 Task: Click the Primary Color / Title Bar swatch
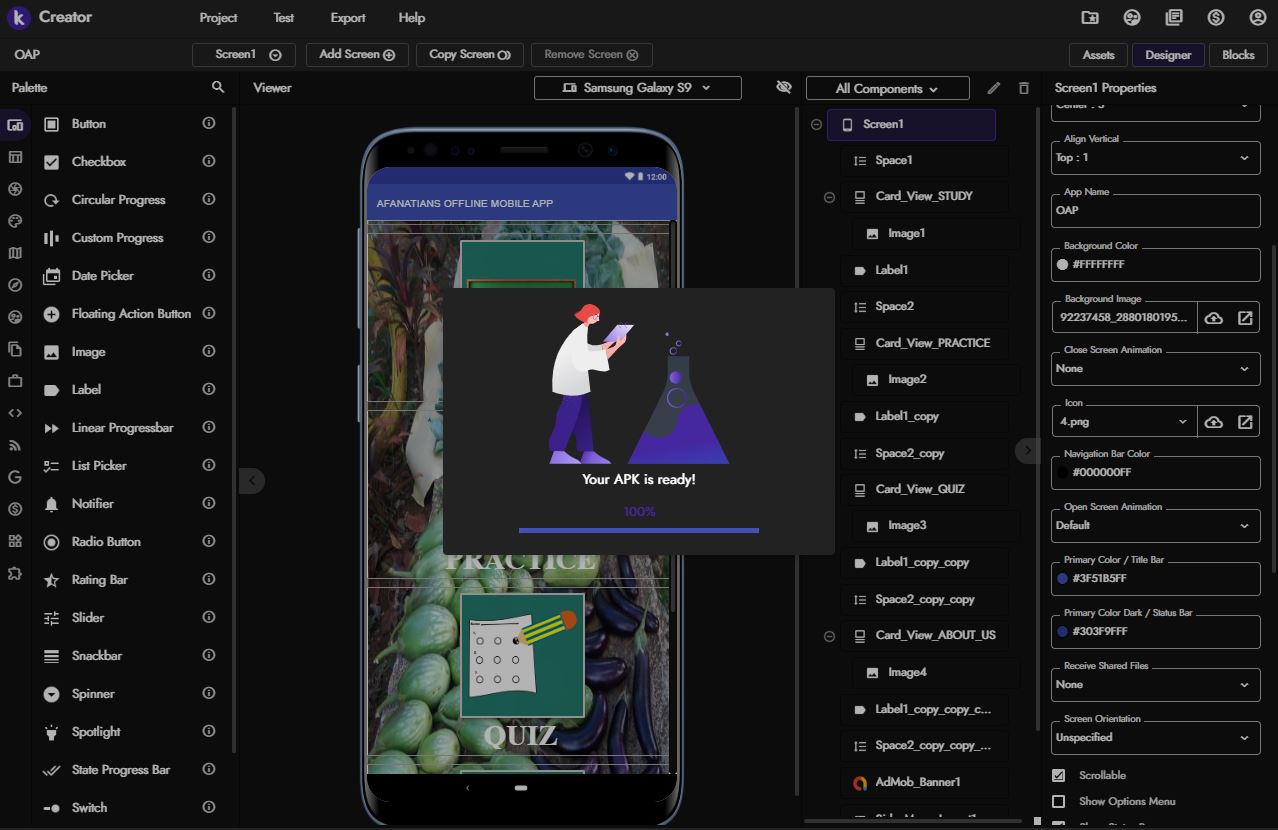[1062, 578]
